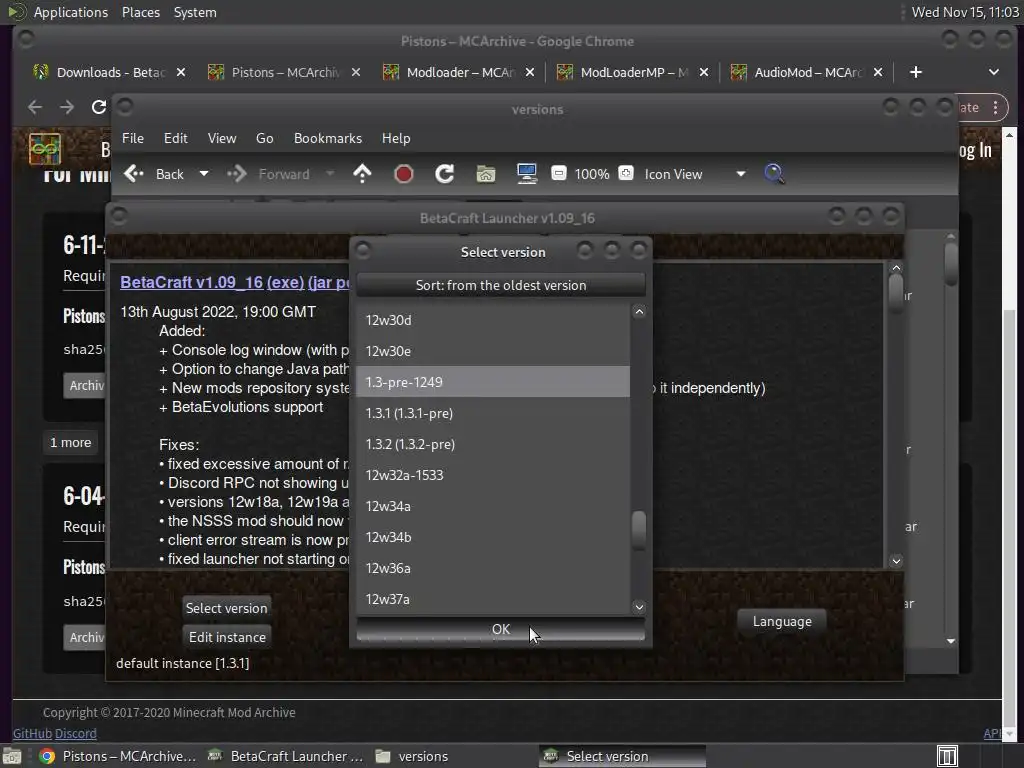Open Go menu in versions window

[x=264, y=138]
